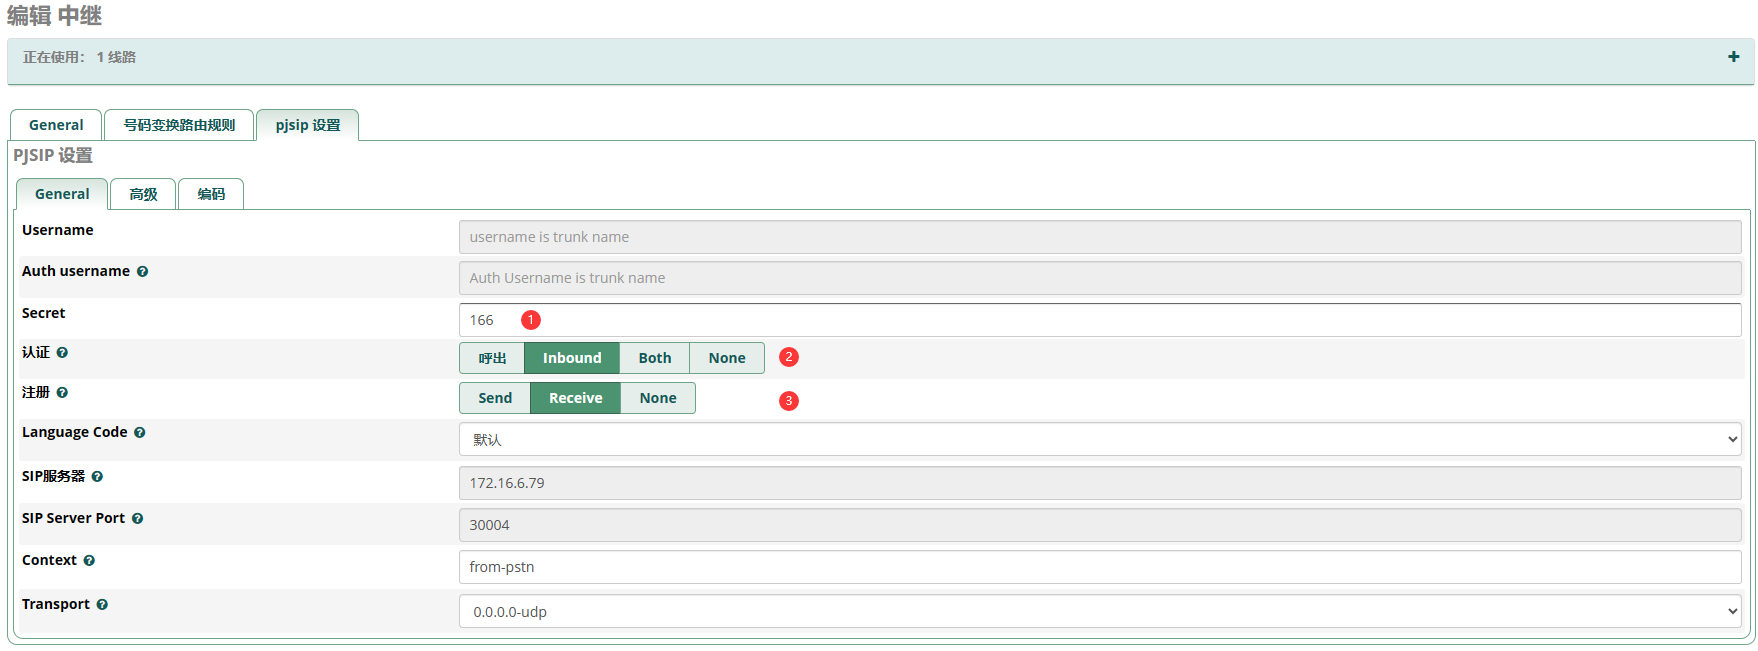Click the Context help question icon
Image resolution: width=1758 pixels, height=651 pixels.
(89, 561)
